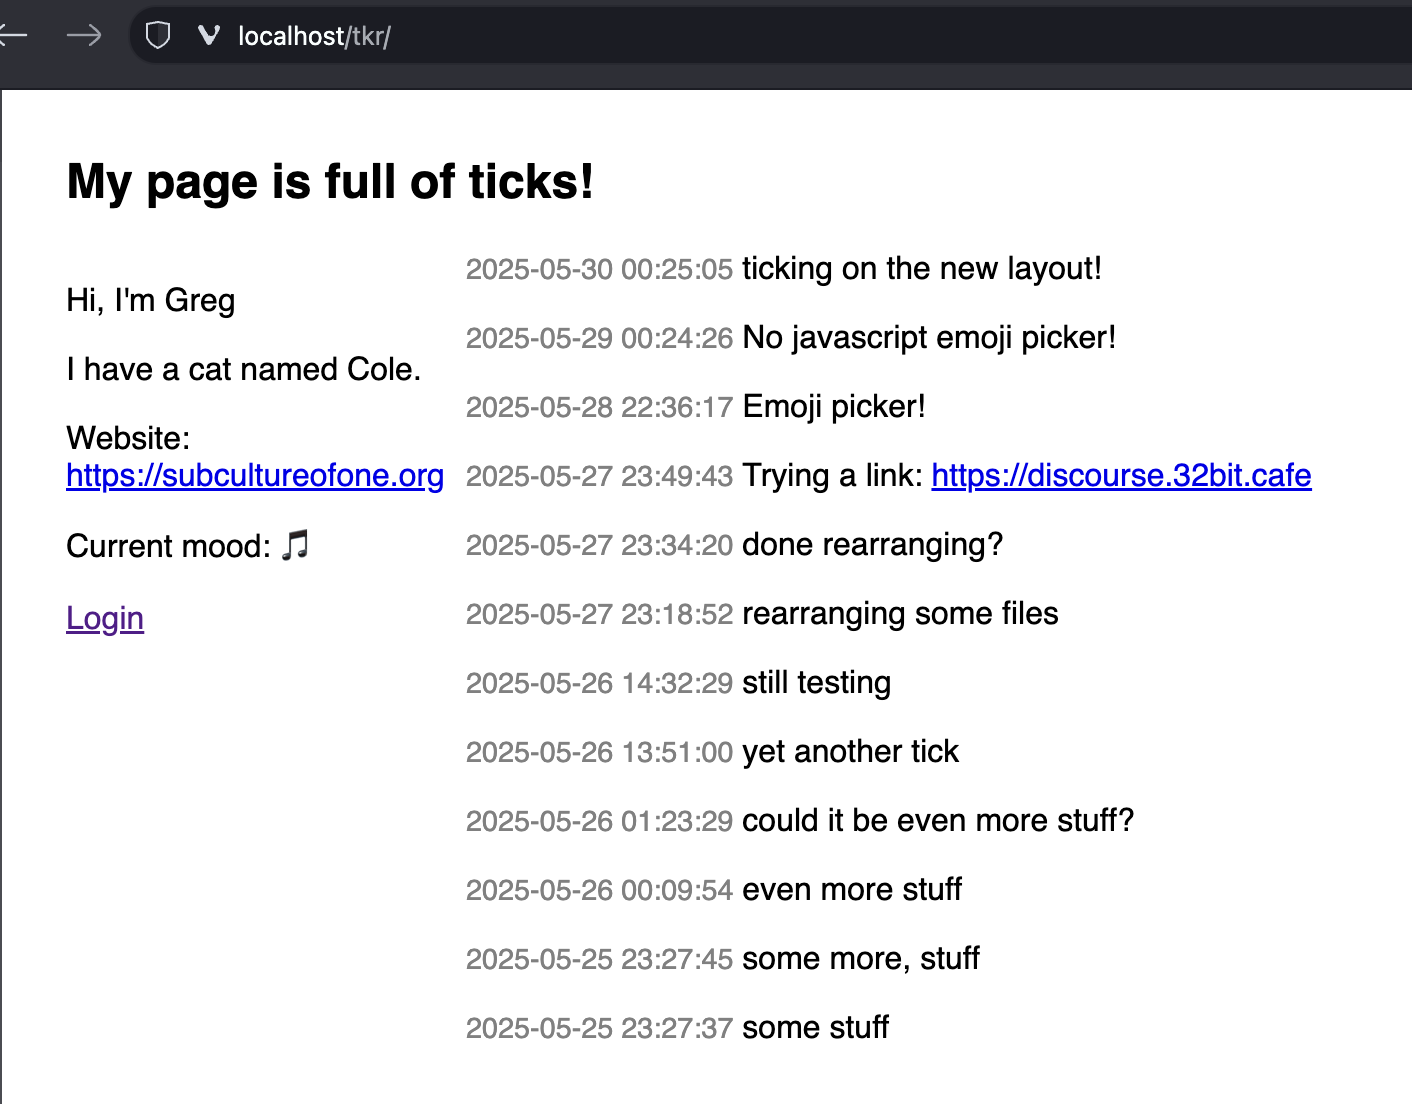The width and height of the screenshot is (1412, 1104).
Task: Click the browser forward arrow
Action: point(84,36)
